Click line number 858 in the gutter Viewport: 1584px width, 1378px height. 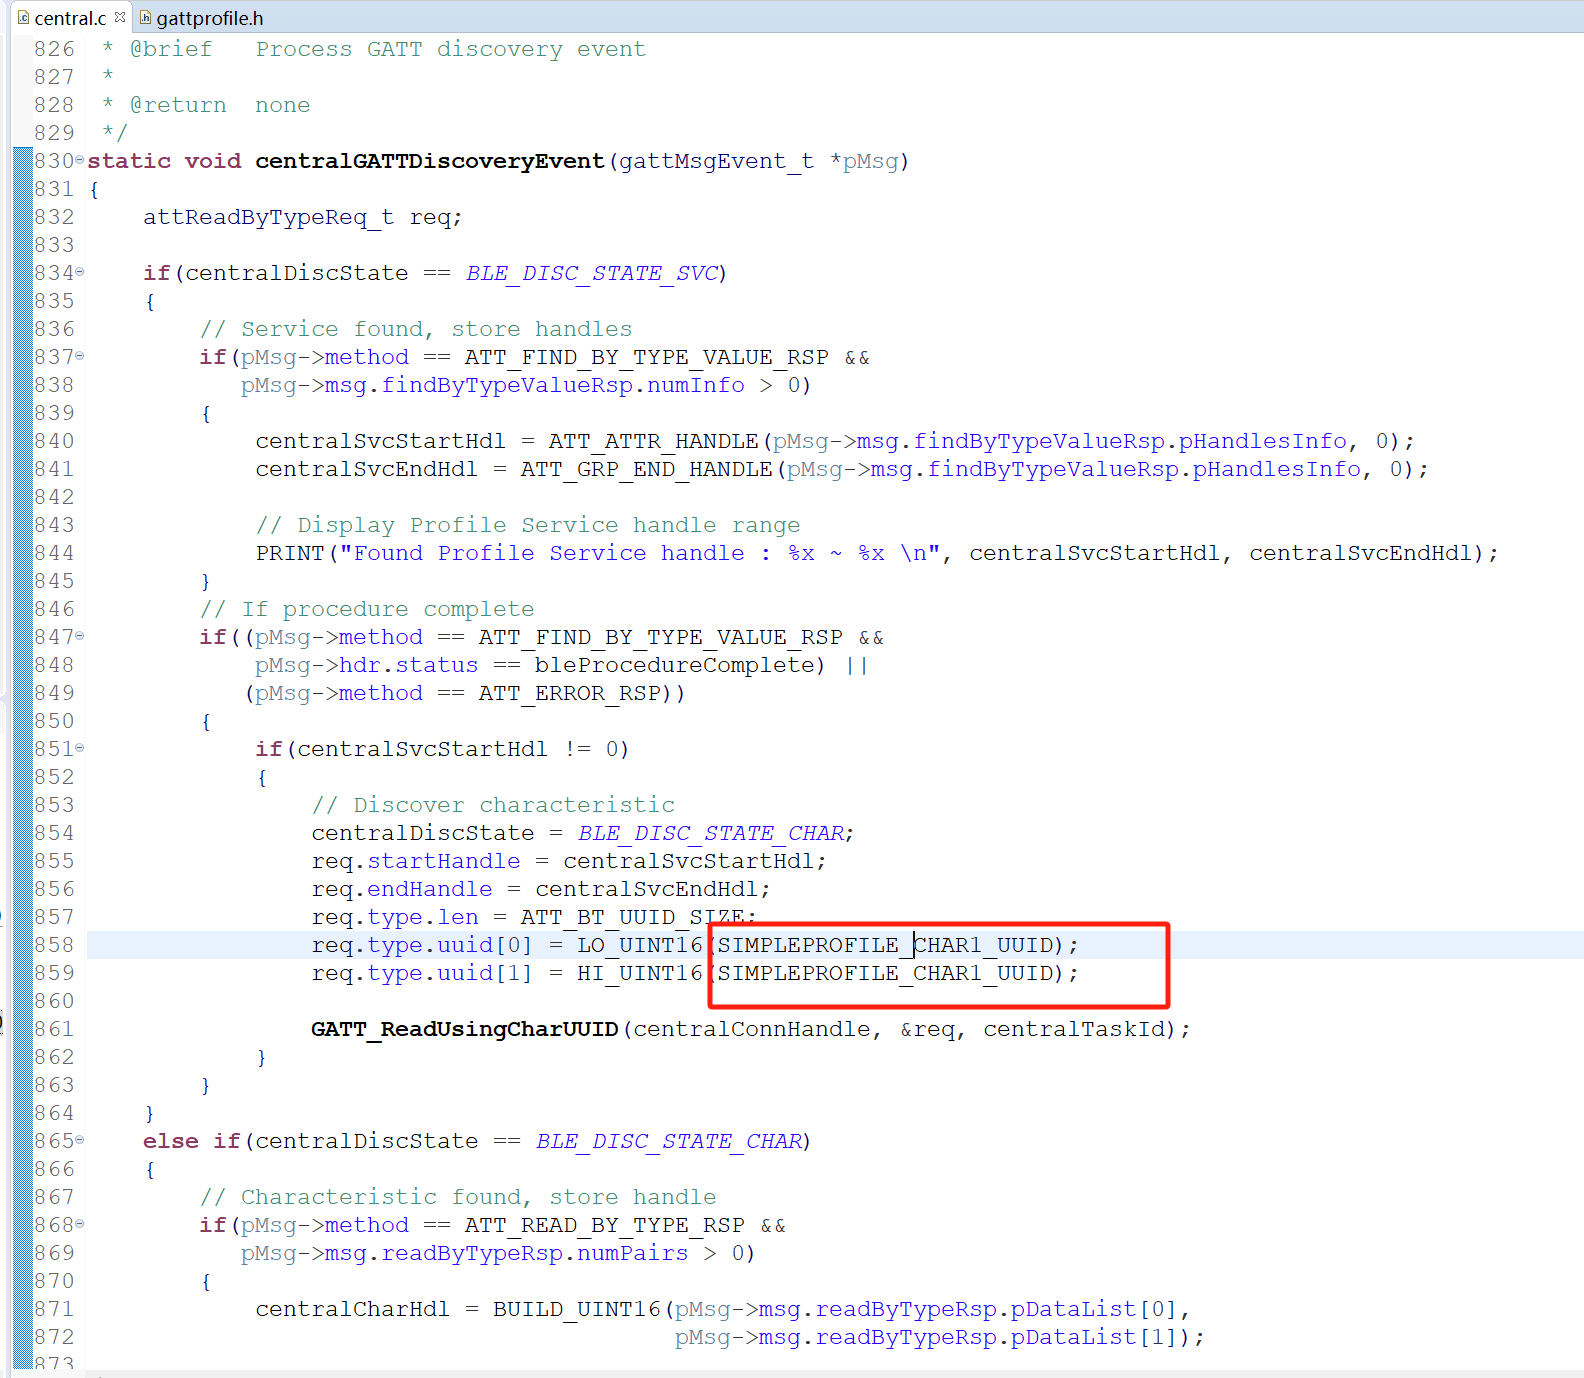pyautogui.click(x=54, y=945)
